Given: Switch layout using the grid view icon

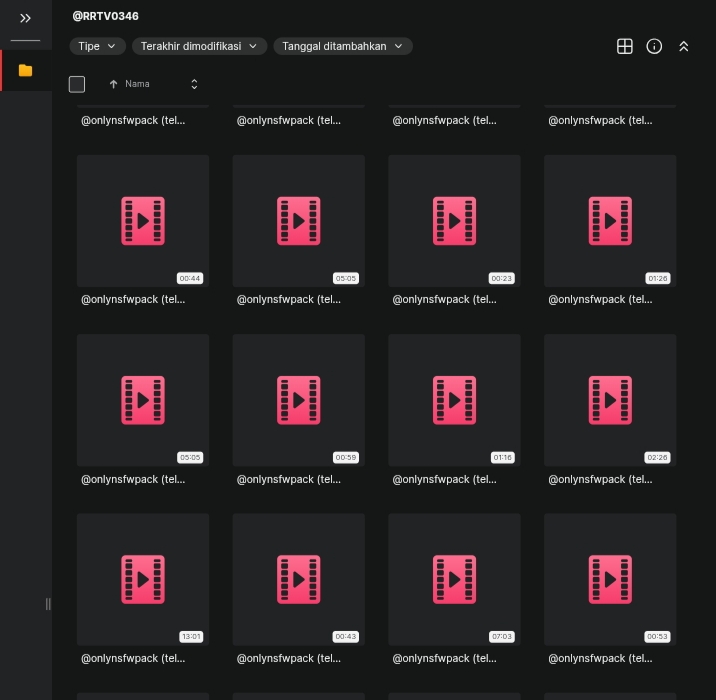Looking at the screenshot, I should tap(624, 46).
